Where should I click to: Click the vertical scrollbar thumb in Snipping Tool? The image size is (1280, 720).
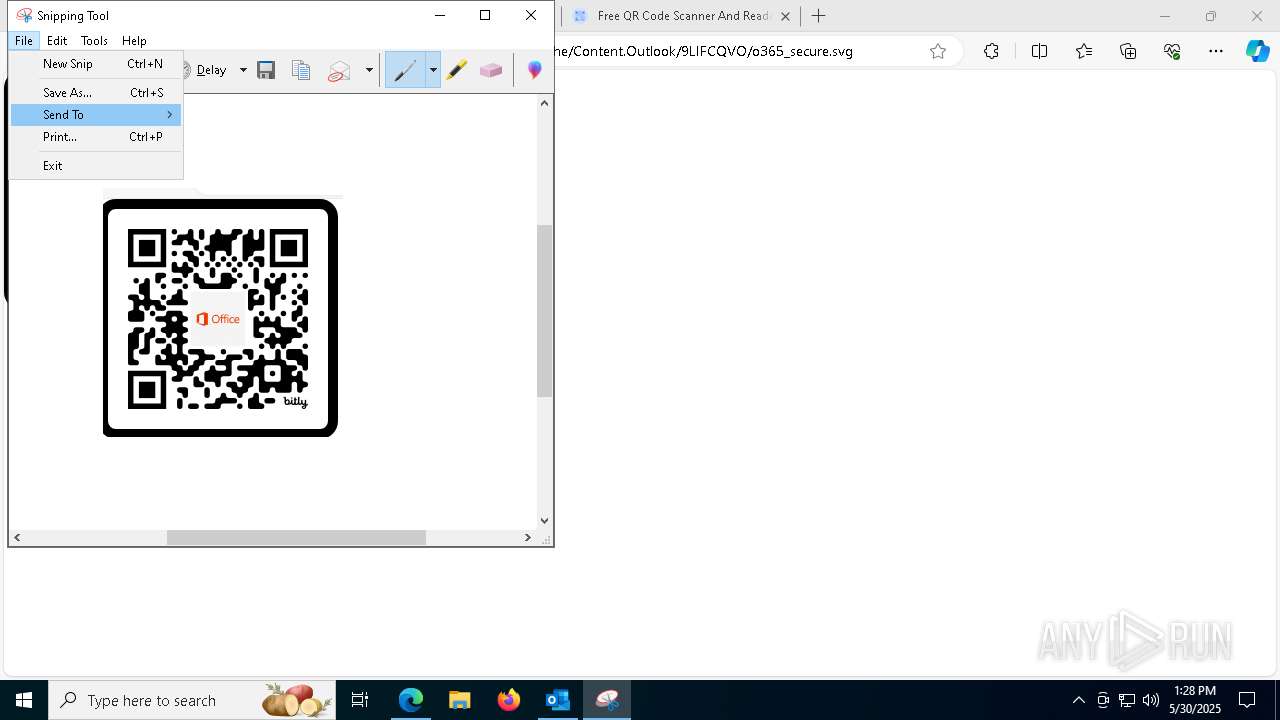545,311
